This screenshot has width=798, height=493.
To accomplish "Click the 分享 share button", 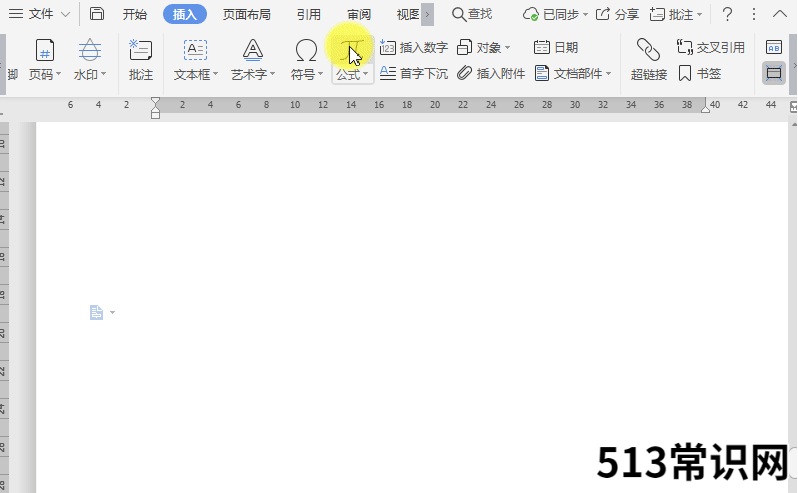I will point(617,14).
